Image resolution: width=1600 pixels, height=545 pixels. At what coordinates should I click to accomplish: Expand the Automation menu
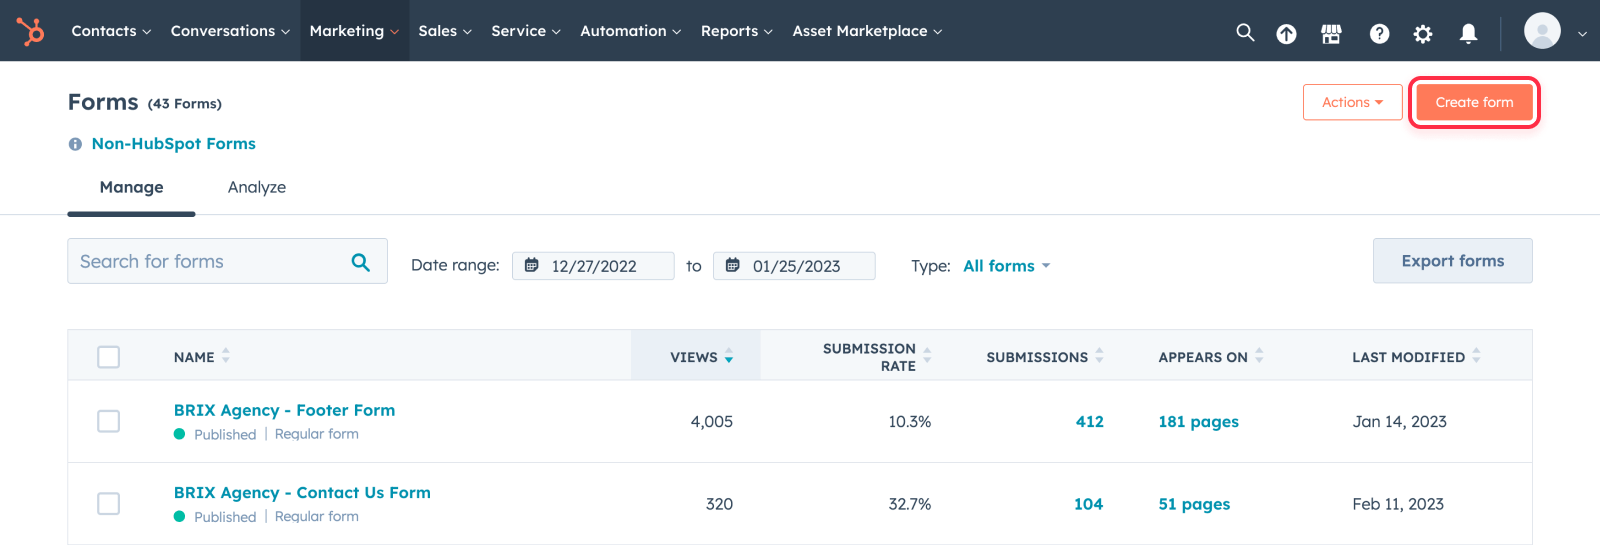(x=631, y=31)
